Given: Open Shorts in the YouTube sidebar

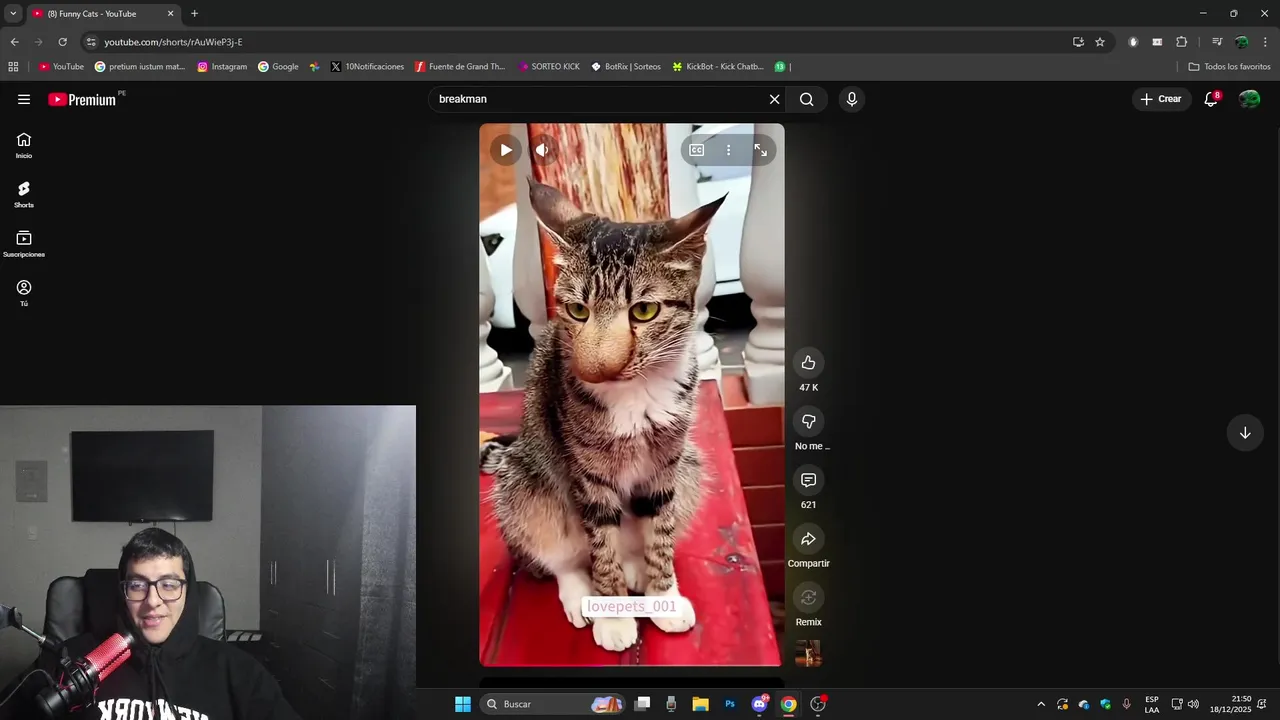Looking at the screenshot, I should coord(24,195).
